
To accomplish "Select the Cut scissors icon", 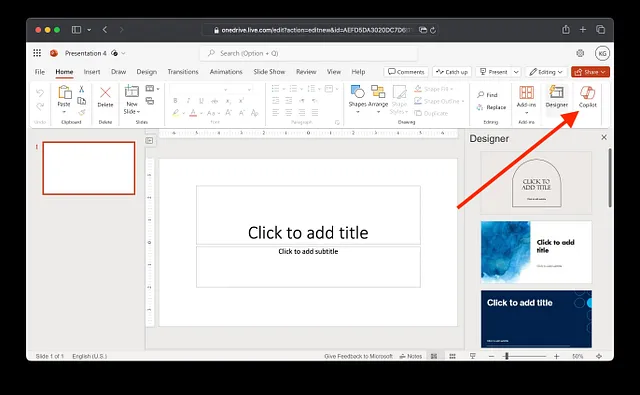I will tap(81, 89).
